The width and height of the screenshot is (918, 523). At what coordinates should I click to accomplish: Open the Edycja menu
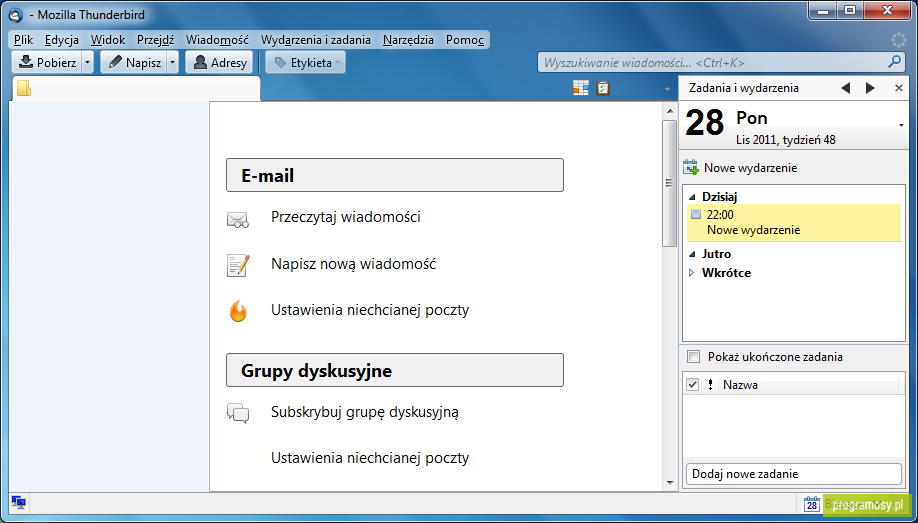pyautogui.click(x=61, y=40)
